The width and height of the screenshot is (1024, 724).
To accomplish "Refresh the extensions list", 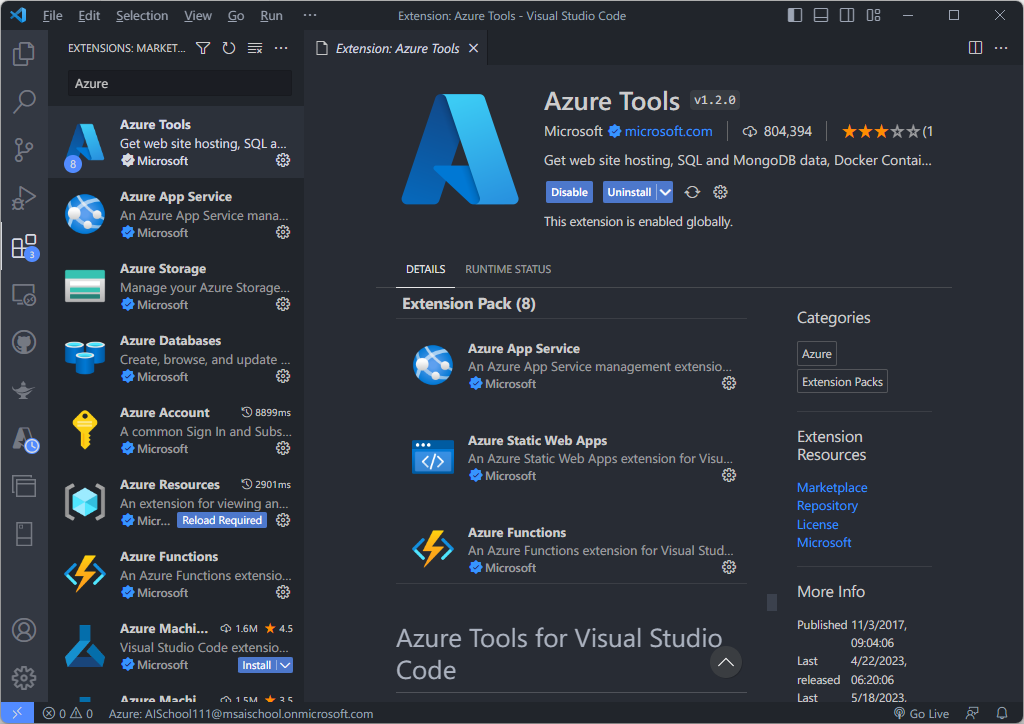I will [x=229, y=48].
